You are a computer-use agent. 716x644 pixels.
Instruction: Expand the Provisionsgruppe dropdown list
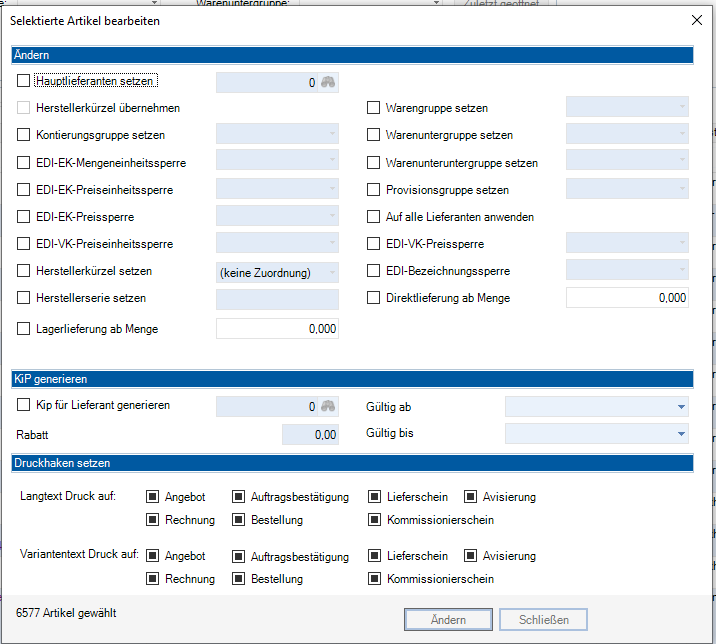click(x=682, y=190)
